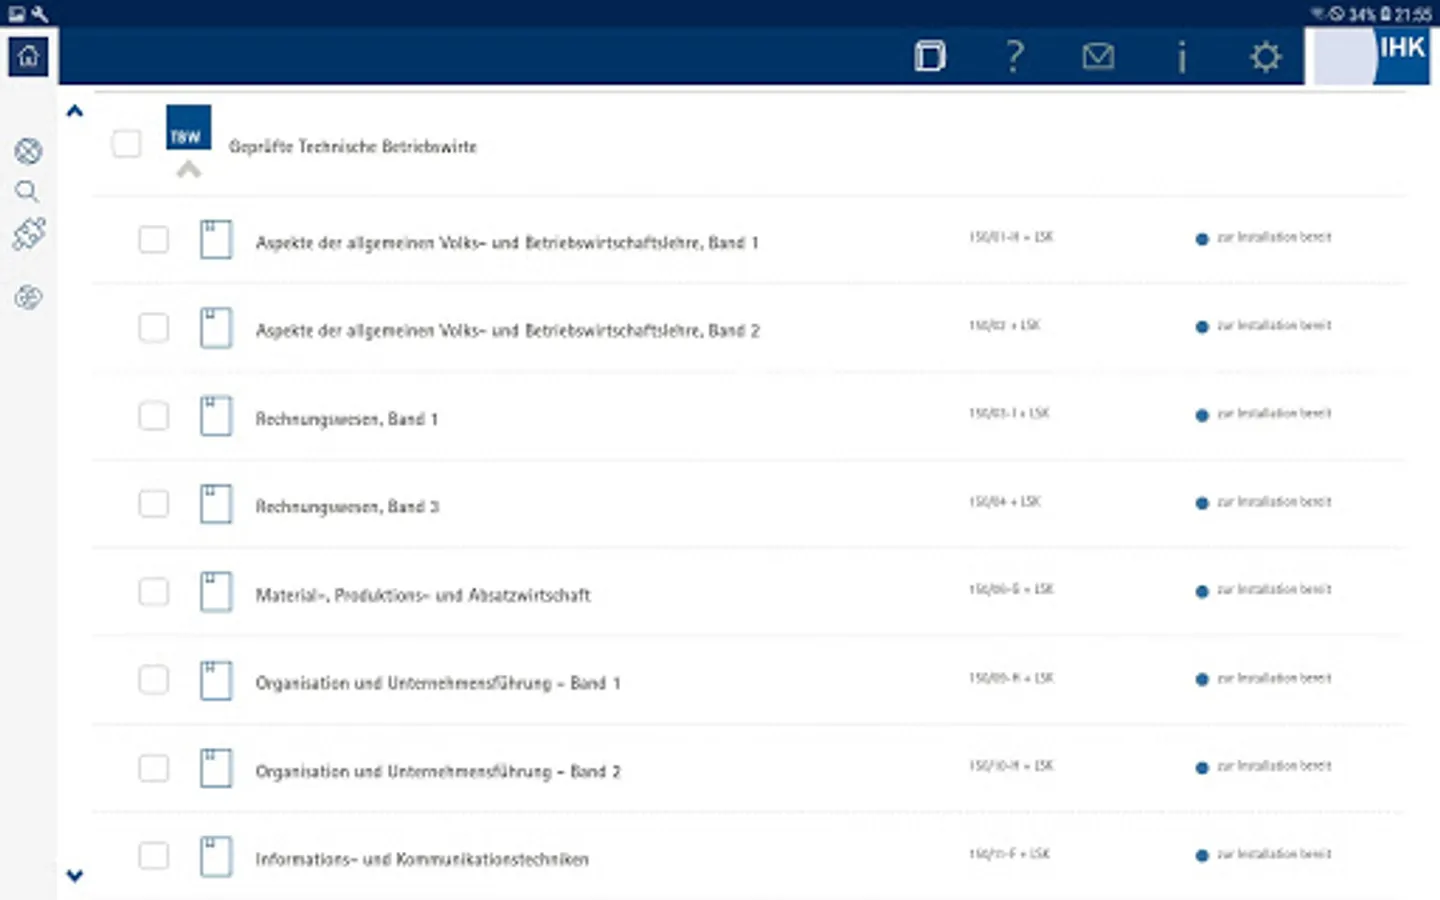Collapse the TBW group using the gray chevron
The width and height of the screenshot is (1440, 900).
pyautogui.click(x=188, y=170)
